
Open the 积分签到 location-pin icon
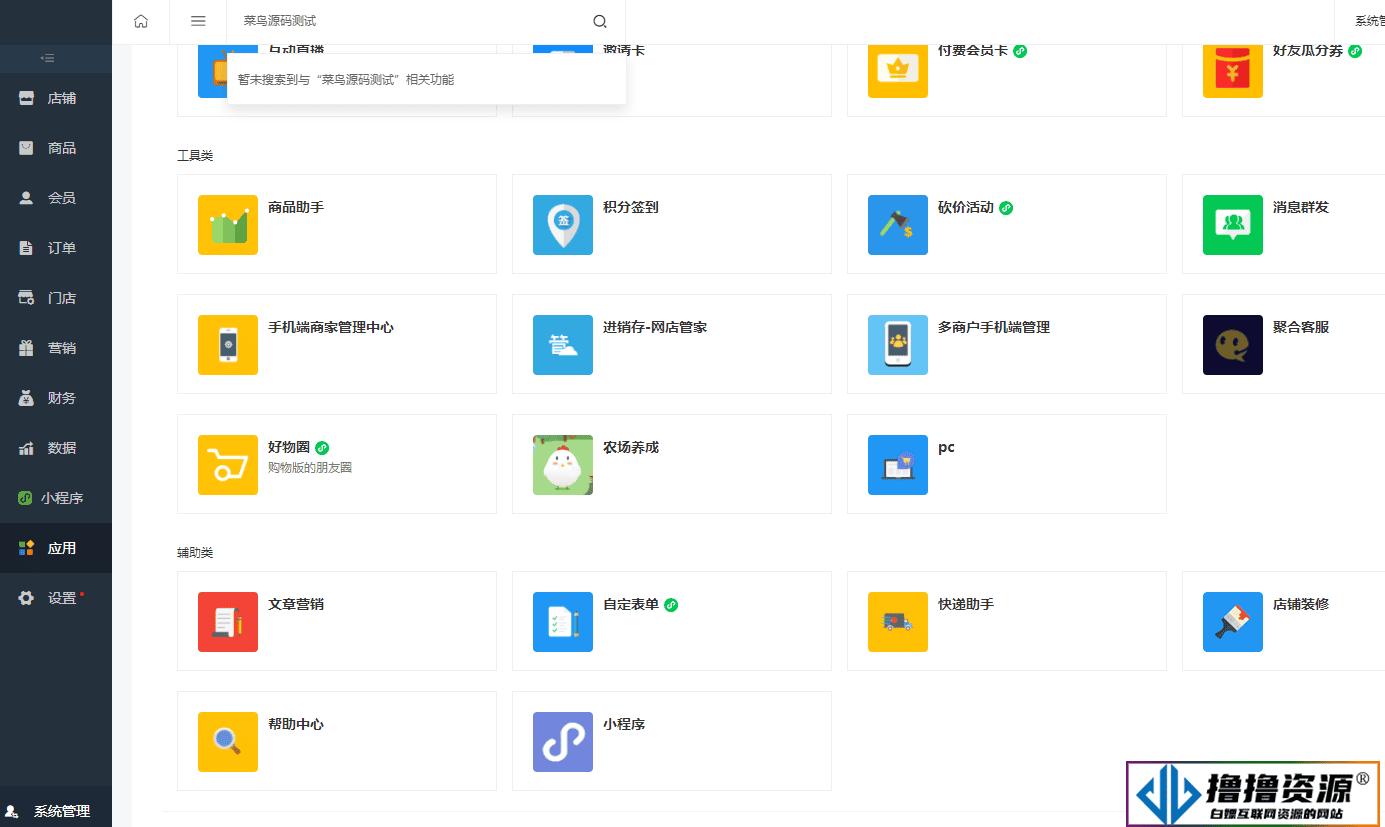coord(563,225)
